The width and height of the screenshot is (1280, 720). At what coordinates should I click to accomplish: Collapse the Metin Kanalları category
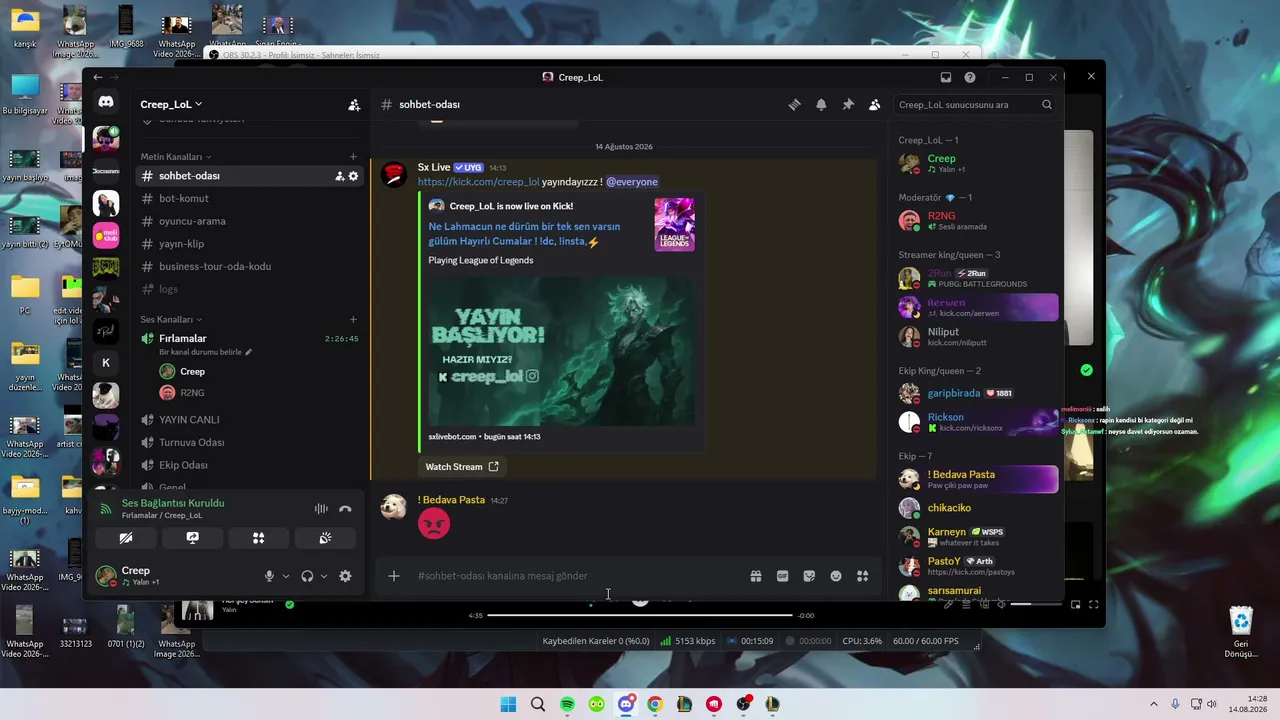coord(176,157)
